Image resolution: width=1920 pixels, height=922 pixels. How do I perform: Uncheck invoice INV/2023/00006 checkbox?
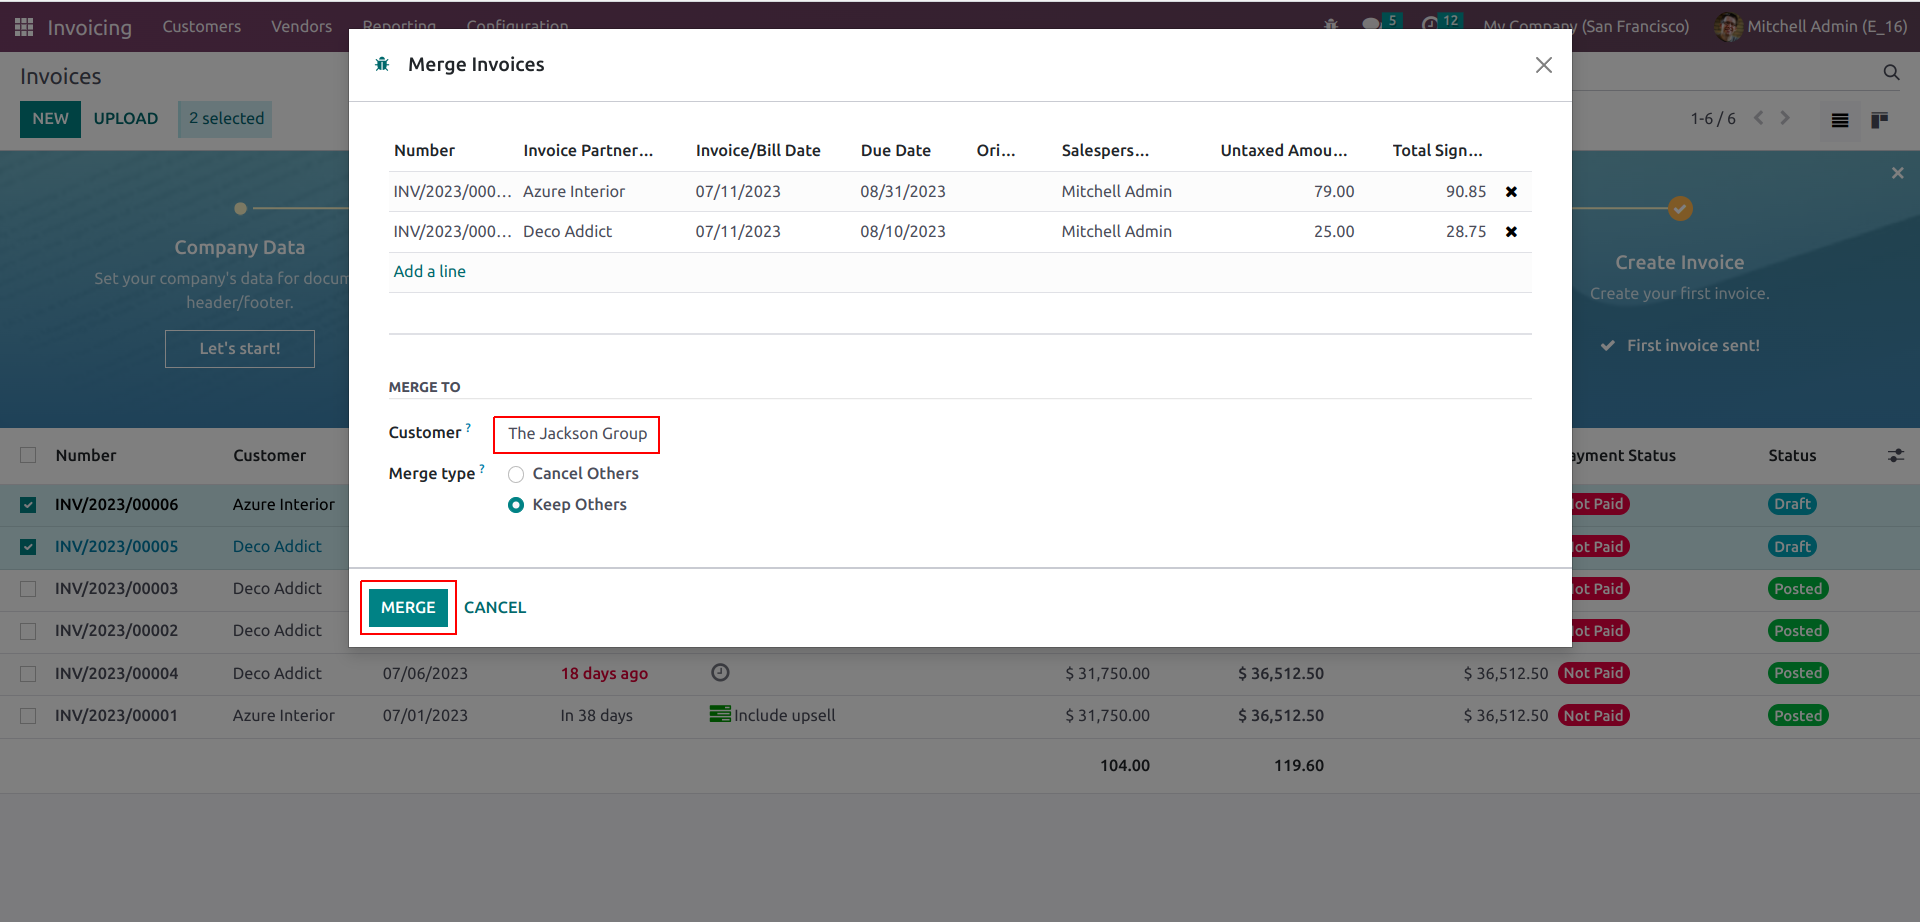28,505
